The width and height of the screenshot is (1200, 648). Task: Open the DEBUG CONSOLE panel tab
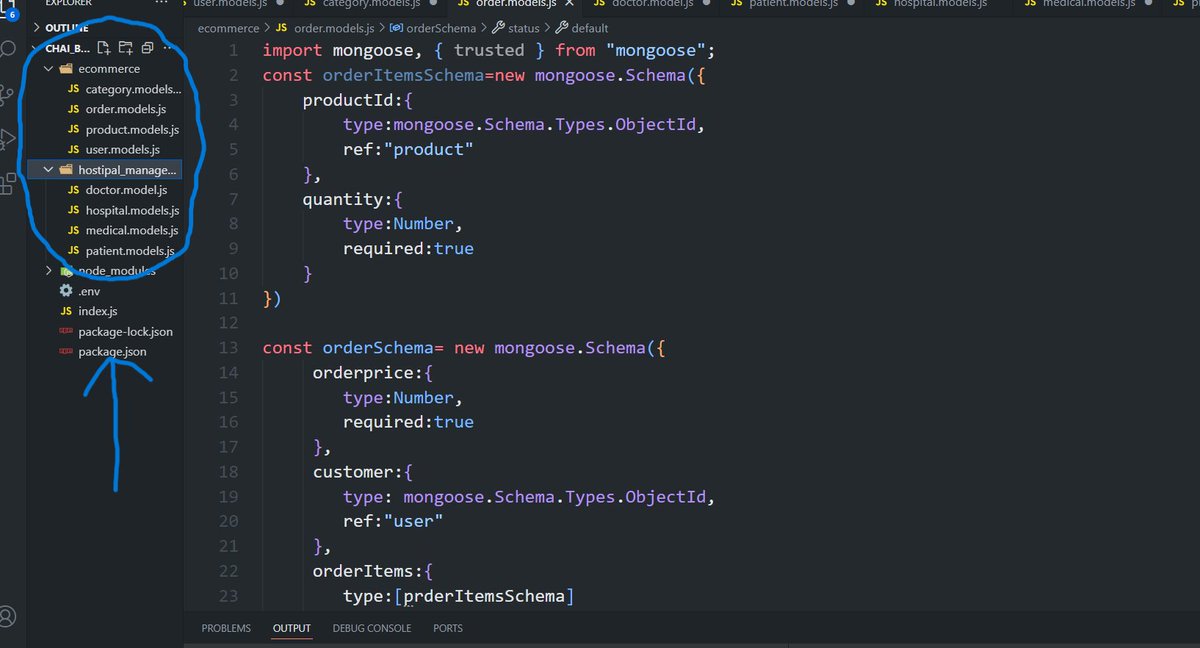(x=372, y=628)
